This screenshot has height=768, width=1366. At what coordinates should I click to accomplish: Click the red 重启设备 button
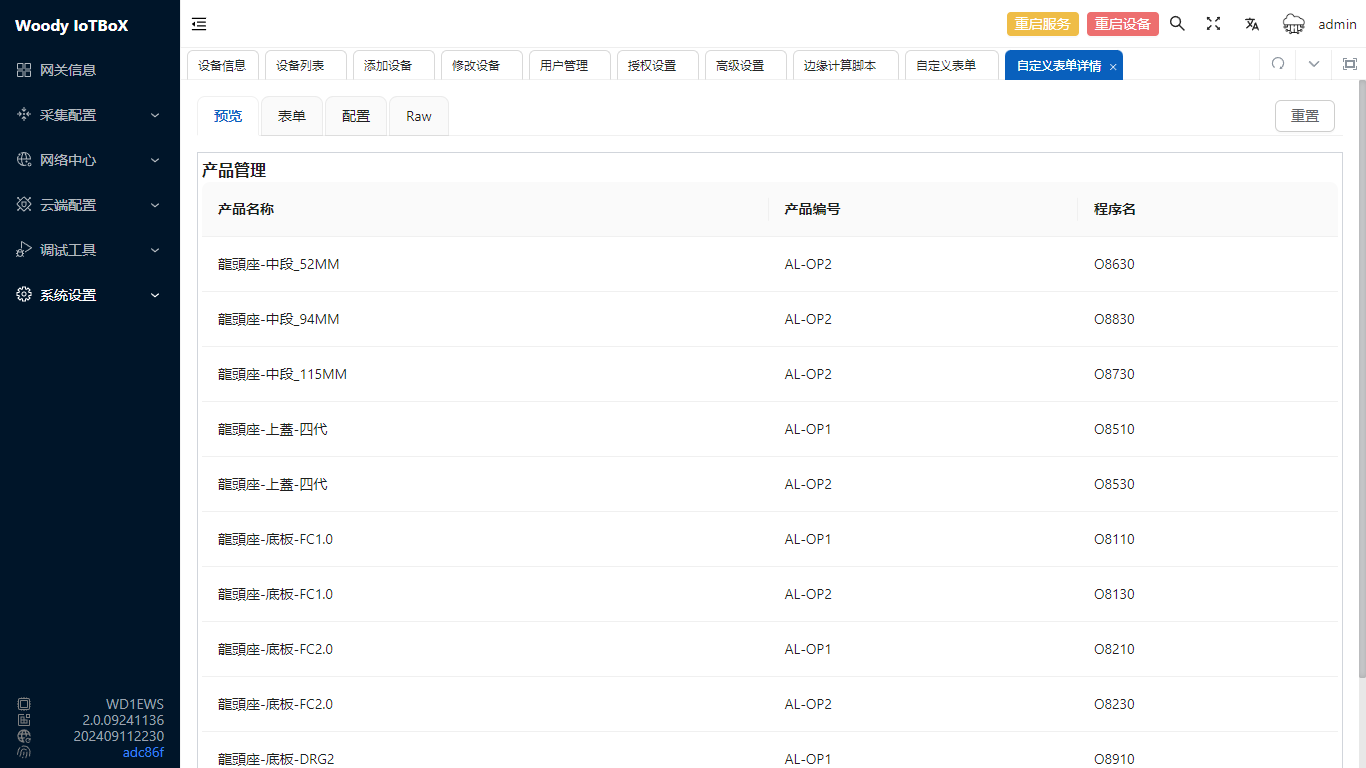[1122, 24]
